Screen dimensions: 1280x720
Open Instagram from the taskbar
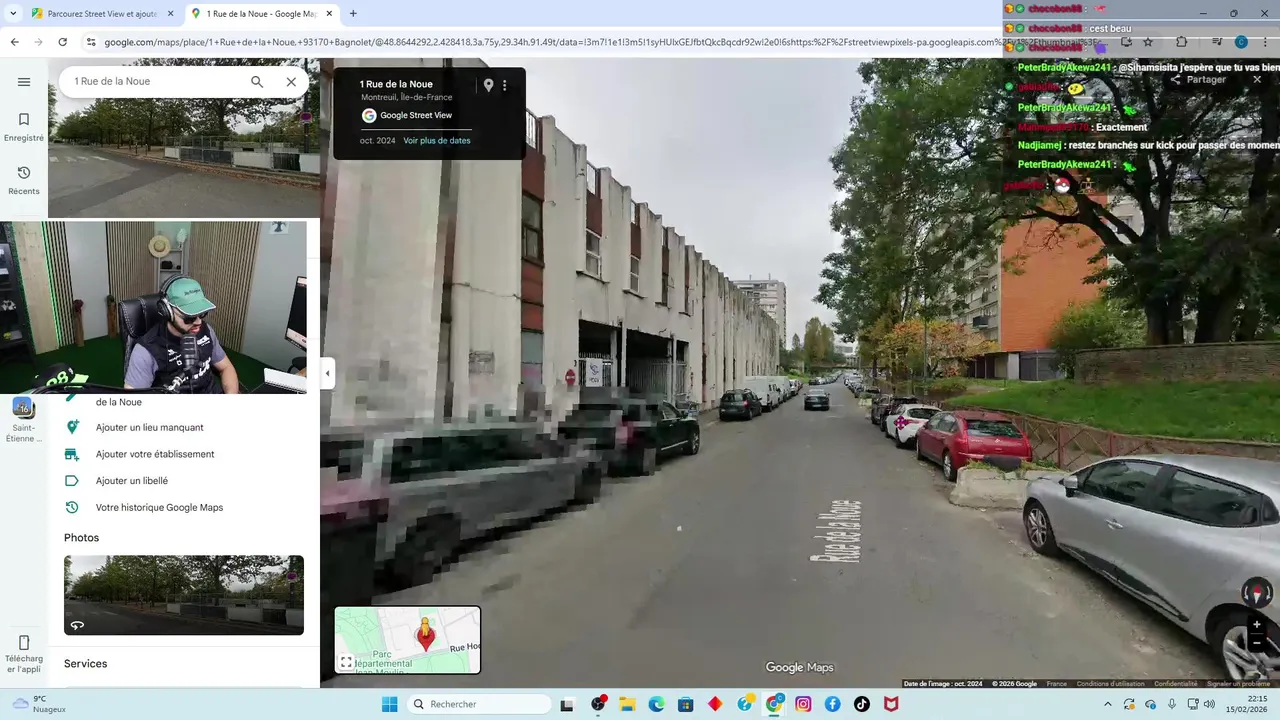(x=803, y=704)
